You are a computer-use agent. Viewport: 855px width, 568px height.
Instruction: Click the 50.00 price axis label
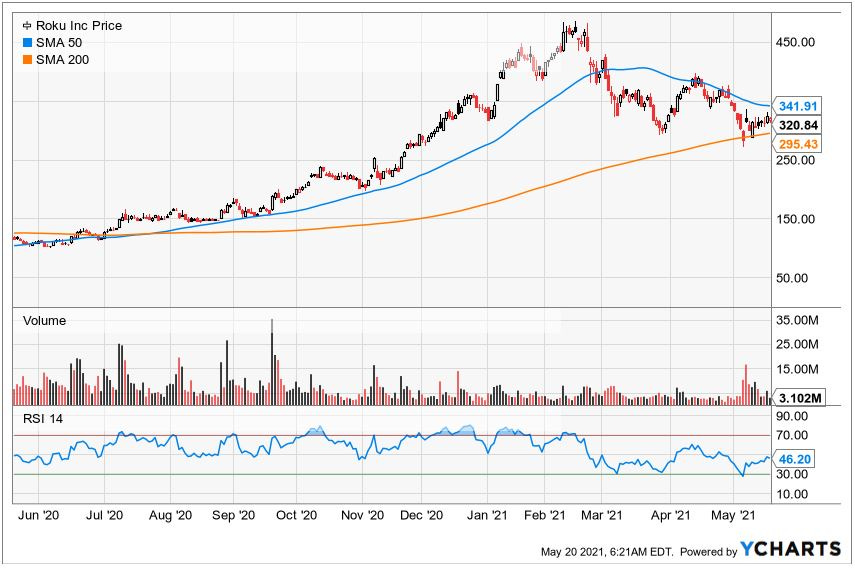pos(792,278)
